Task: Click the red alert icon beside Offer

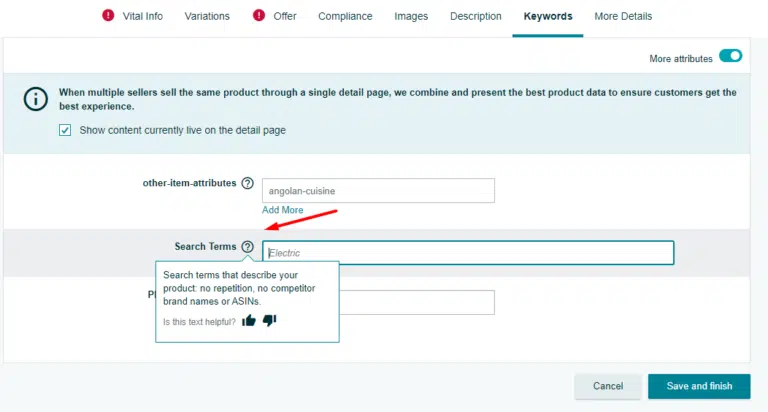Action: click(x=259, y=16)
